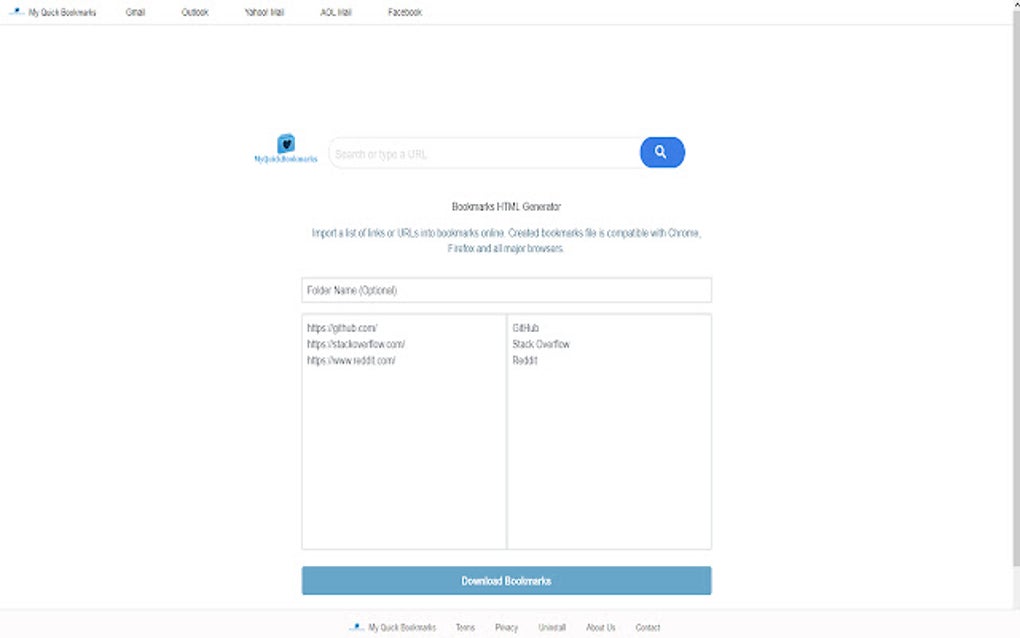Click the box listing GitHub, Stack Overflow, Reddit
Image resolution: width=1020 pixels, height=638 pixels.
pyautogui.click(x=608, y=430)
